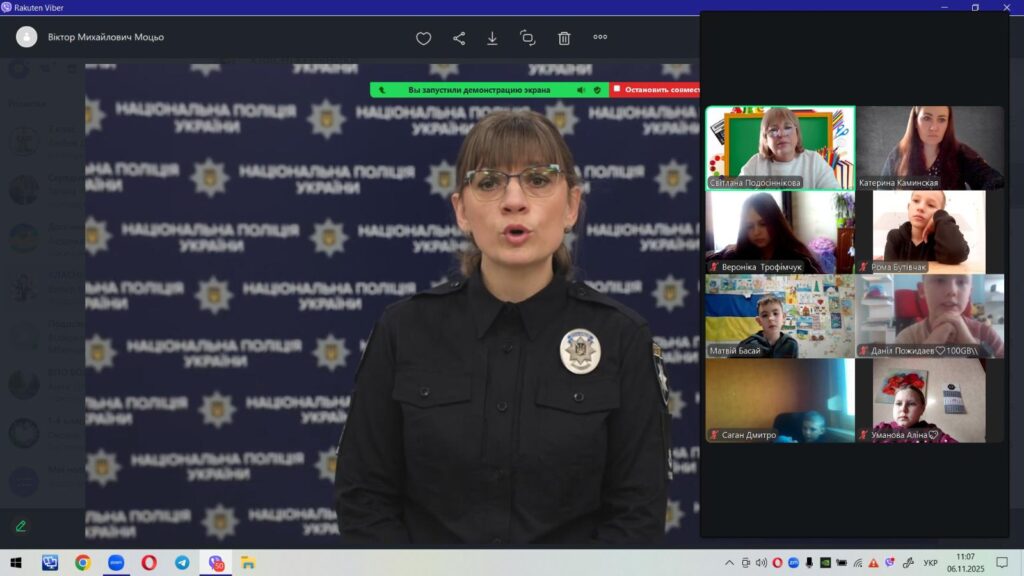Toggle the speaker icon in screen share bar
The image size is (1024, 576).
point(580,90)
